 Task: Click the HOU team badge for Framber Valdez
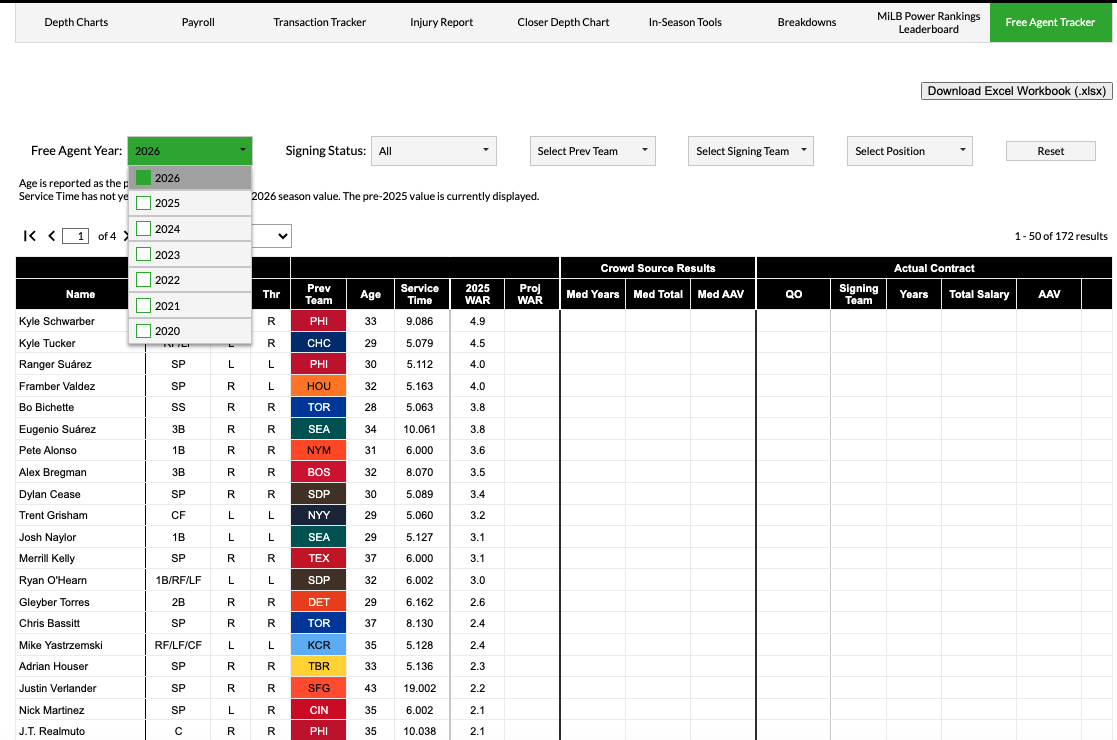318,386
